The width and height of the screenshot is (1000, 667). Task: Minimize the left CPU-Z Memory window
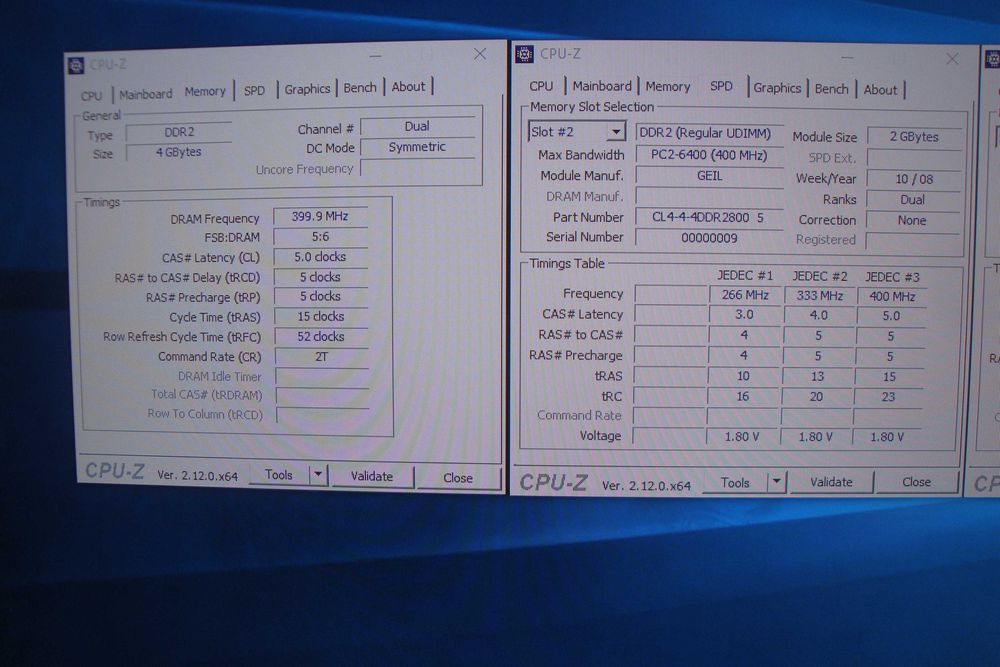coord(375,57)
